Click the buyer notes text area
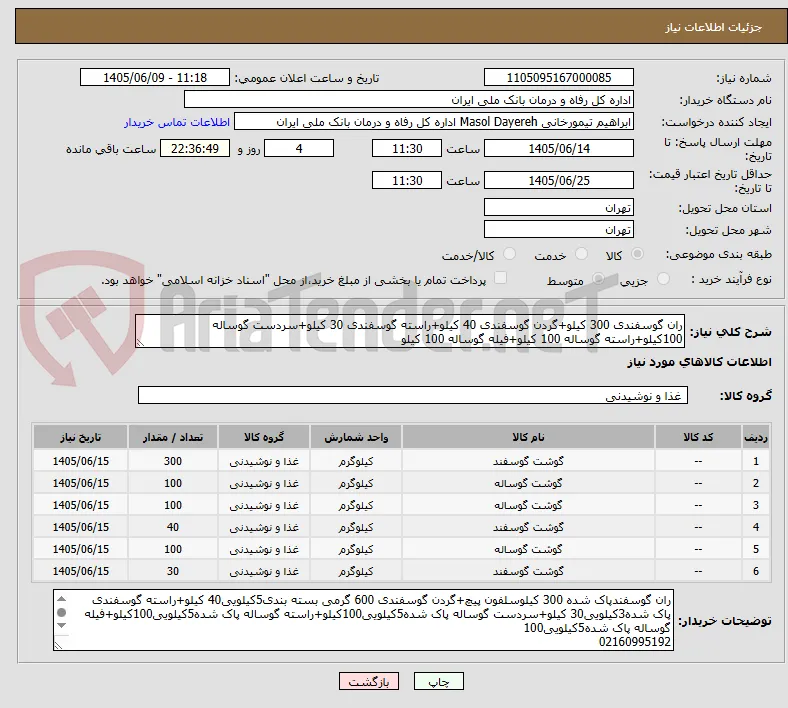The width and height of the screenshot is (788, 708). [363, 620]
